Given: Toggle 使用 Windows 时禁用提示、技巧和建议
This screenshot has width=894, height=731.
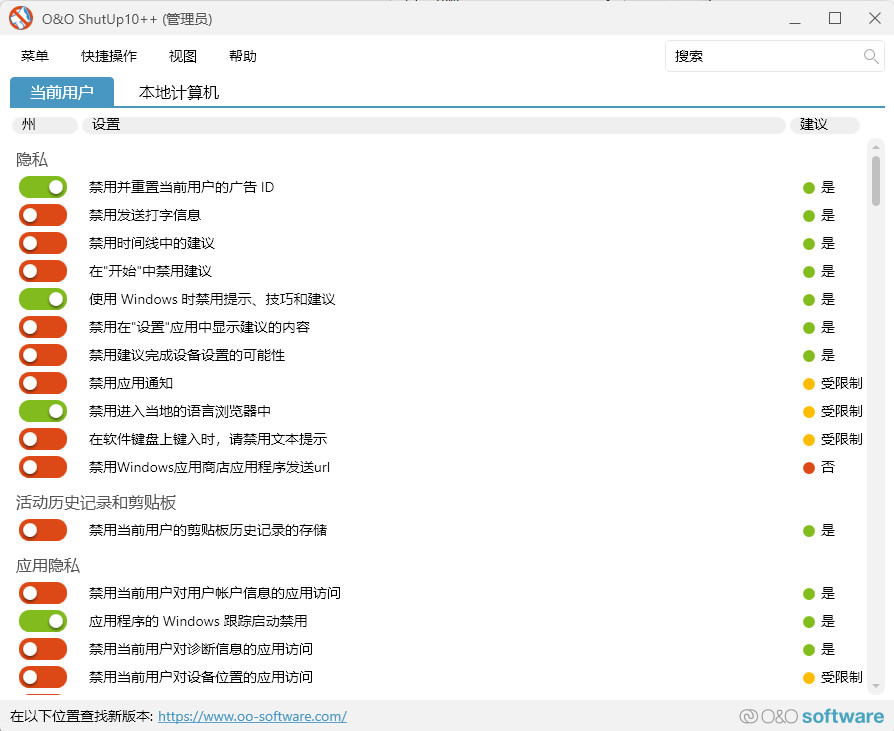Looking at the screenshot, I should click(43, 299).
